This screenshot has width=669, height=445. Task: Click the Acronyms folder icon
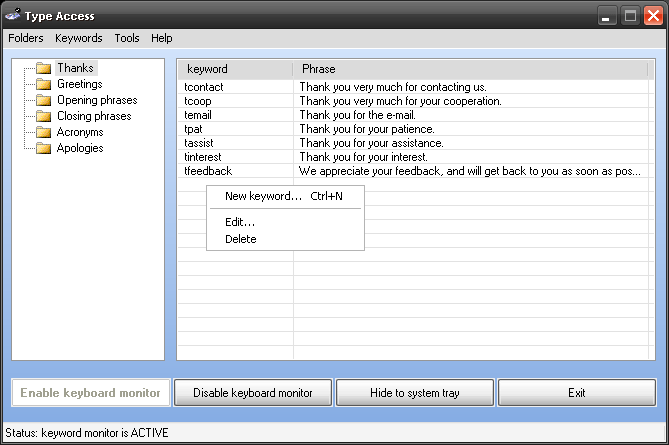[x=44, y=132]
